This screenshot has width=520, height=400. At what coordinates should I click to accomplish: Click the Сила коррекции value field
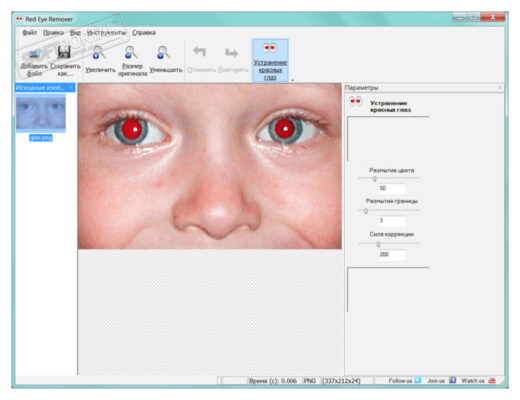(x=392, y=255)
